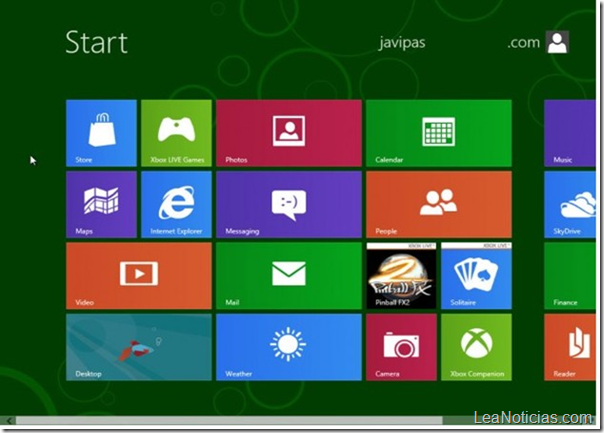
Task: Launch the Pinball FX2 game tile
Action: pos(401,276)
